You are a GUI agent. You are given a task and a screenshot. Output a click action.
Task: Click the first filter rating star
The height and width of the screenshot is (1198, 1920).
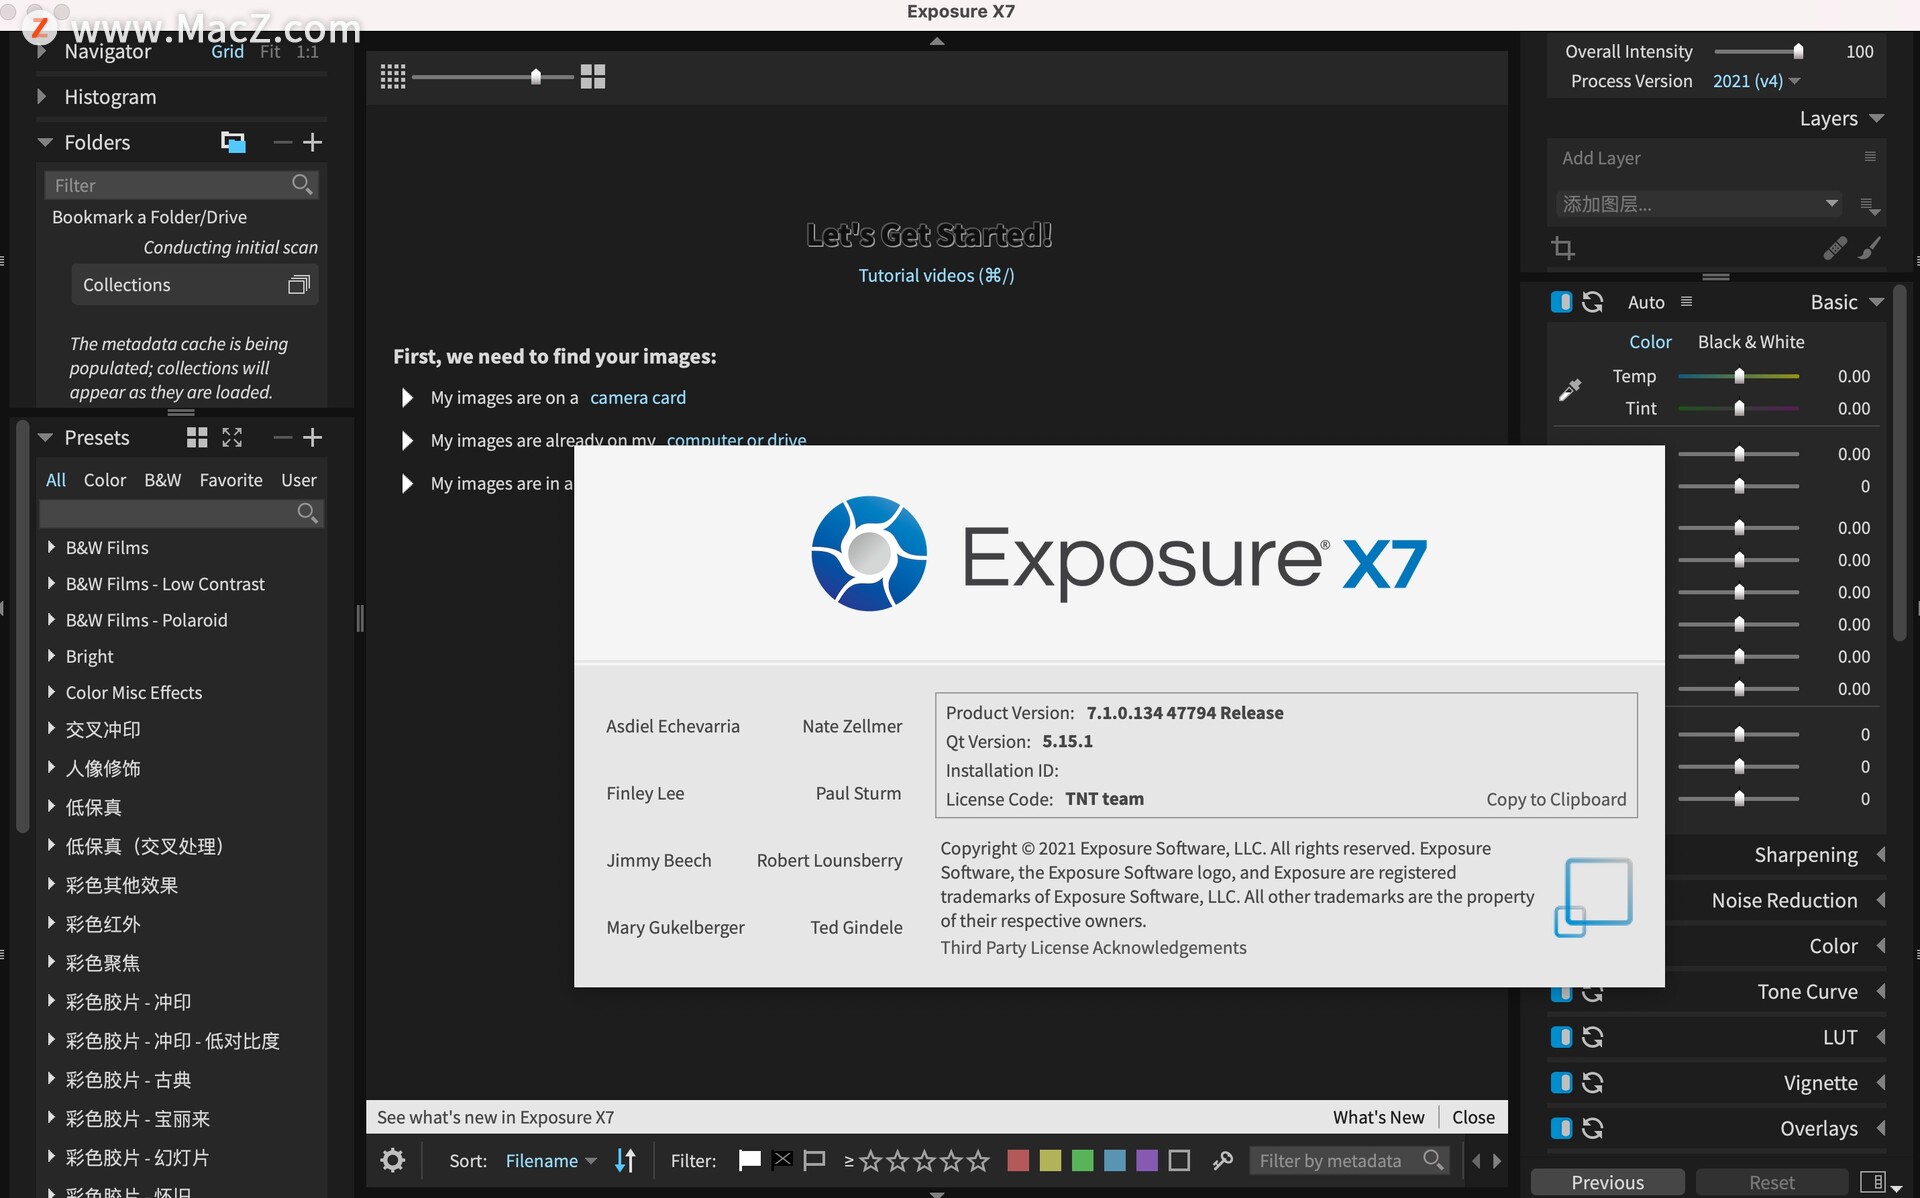click(871, 1160)
